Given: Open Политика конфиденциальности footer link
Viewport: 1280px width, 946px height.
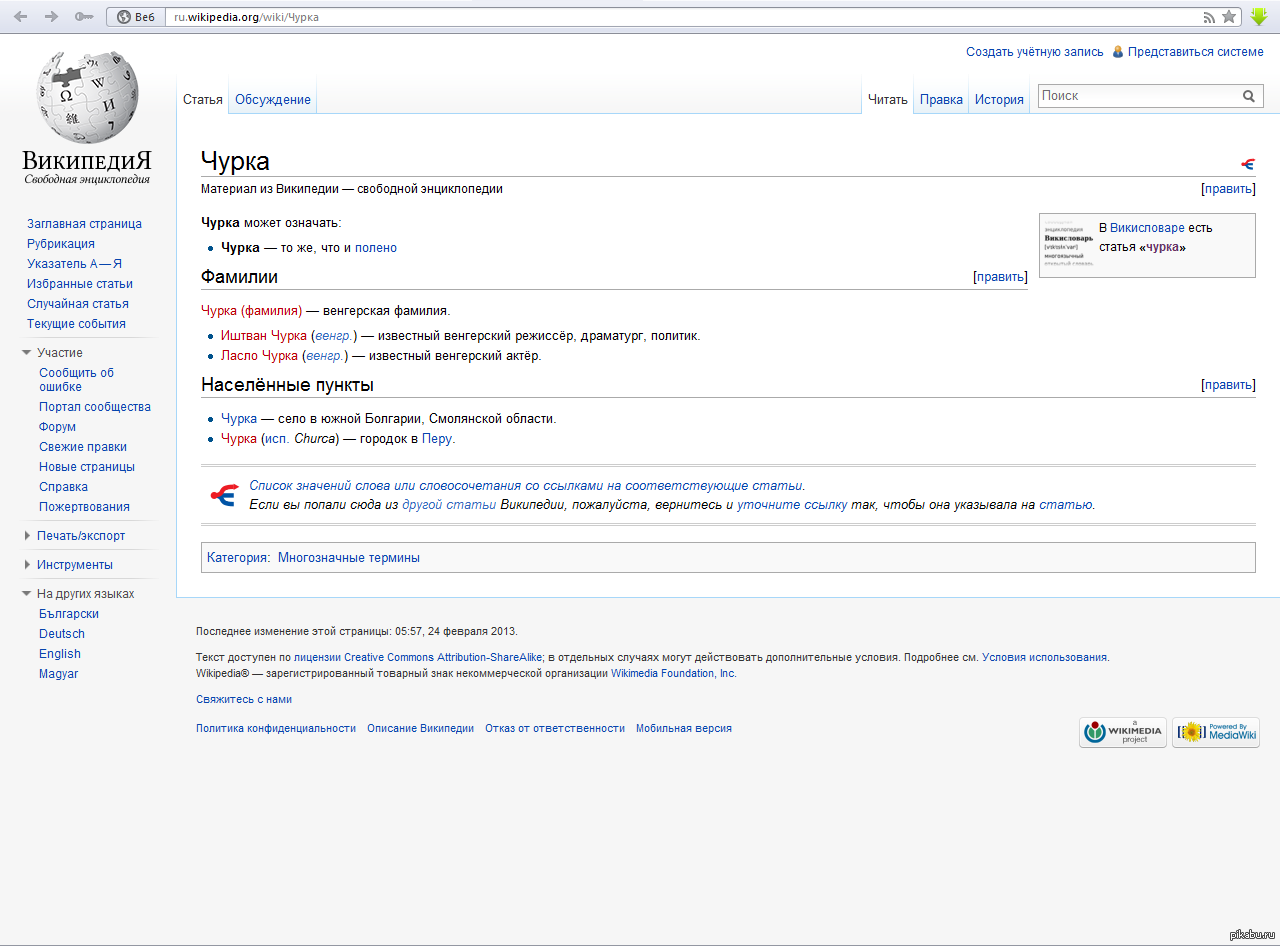Looking at the screenshot, I should (276, 729).
